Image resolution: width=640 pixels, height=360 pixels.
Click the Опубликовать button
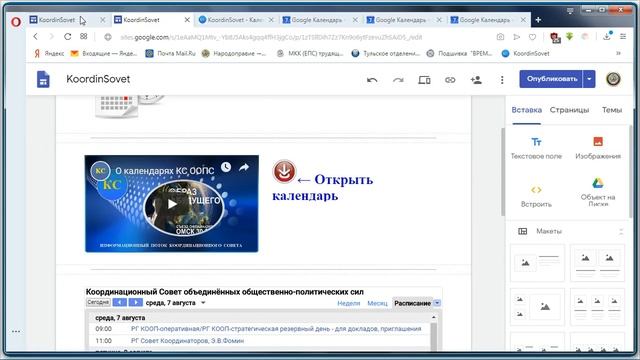pos(552,79)
